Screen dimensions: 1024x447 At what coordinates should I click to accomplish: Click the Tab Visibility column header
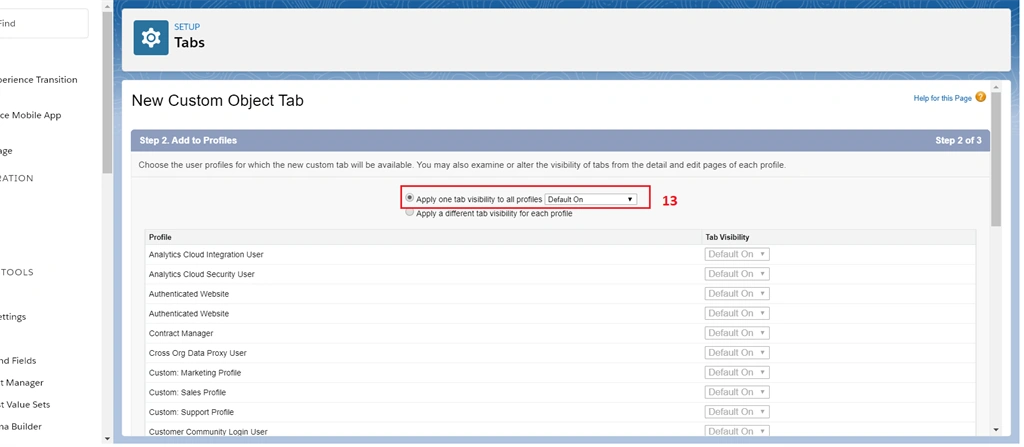click(x=728, y=237)
